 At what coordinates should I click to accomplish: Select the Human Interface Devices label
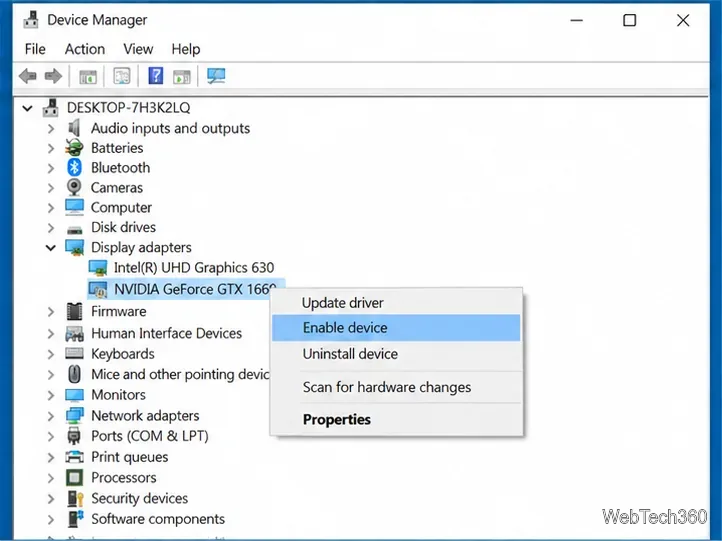166,333
